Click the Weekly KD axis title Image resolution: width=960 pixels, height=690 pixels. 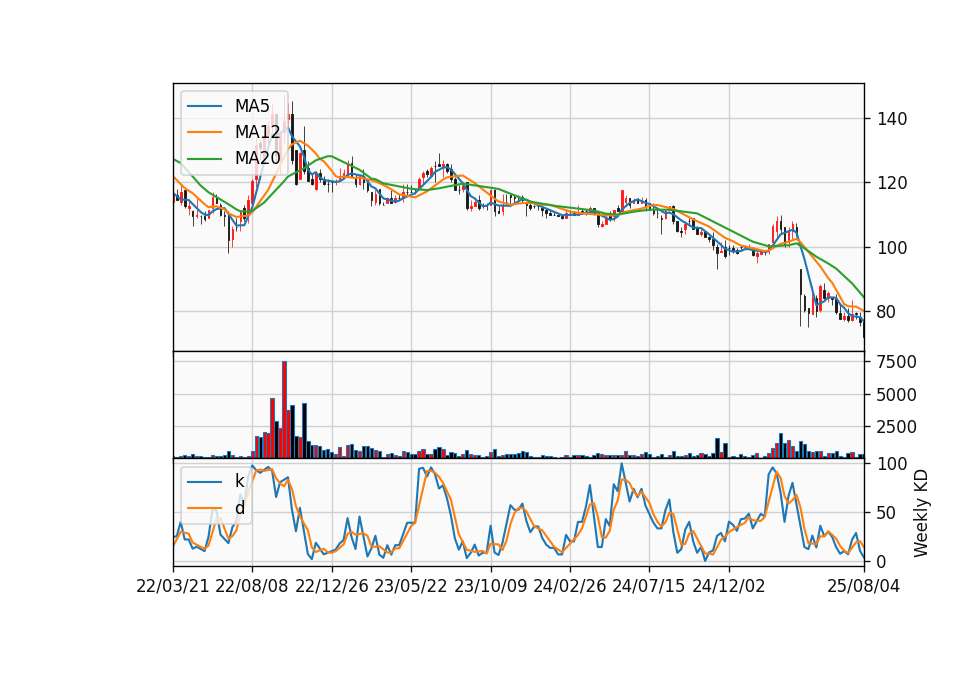click(x=921, y=513)
